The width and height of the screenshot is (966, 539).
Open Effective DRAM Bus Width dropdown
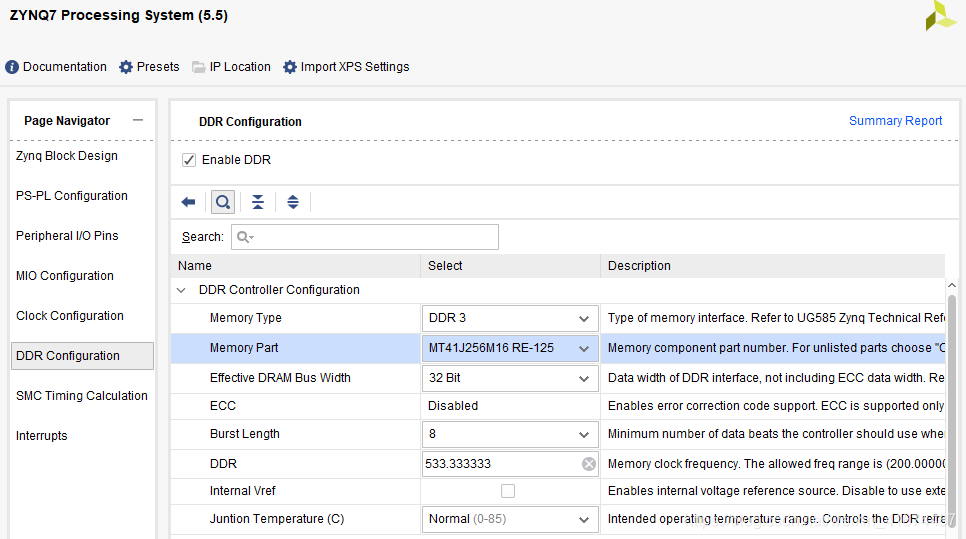(x=510, y=378)
